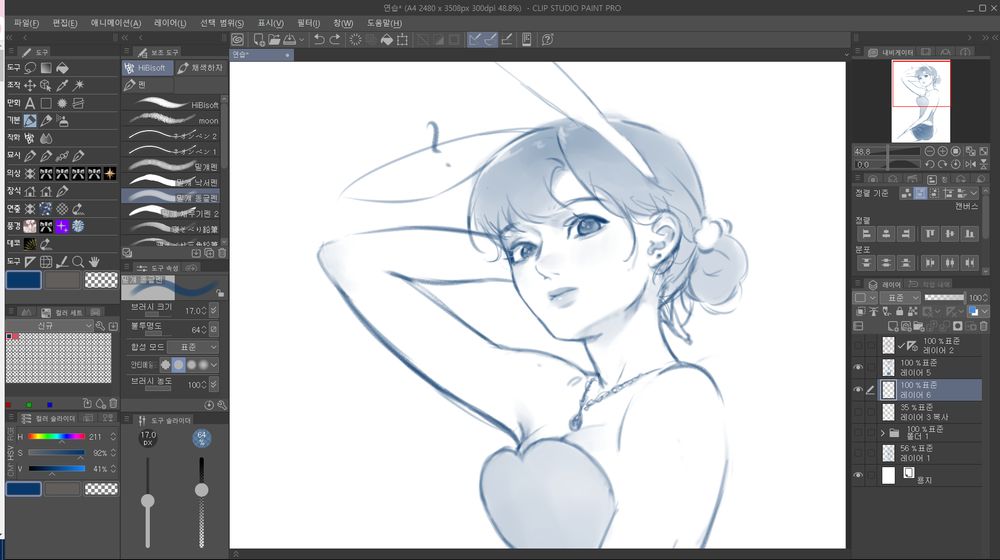The height and width of the screenshot is (560, 1000).
Task: Show layer 레이어 1 visibility box
Action: (x=858, y=453)
